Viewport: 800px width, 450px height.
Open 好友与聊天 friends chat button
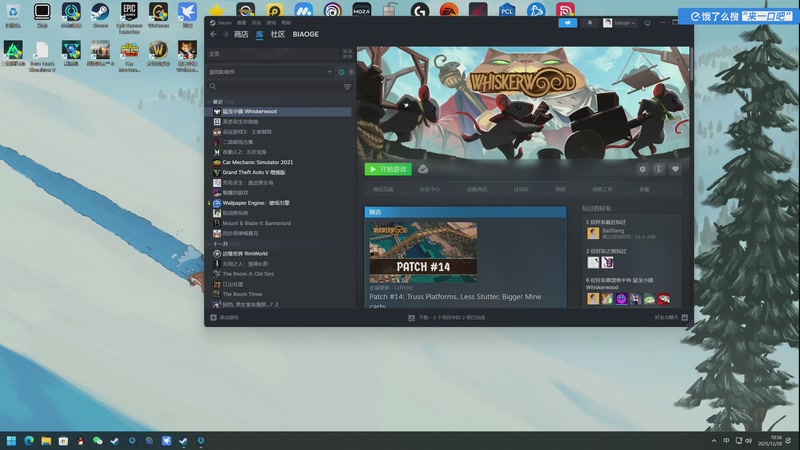click(671, 317)
